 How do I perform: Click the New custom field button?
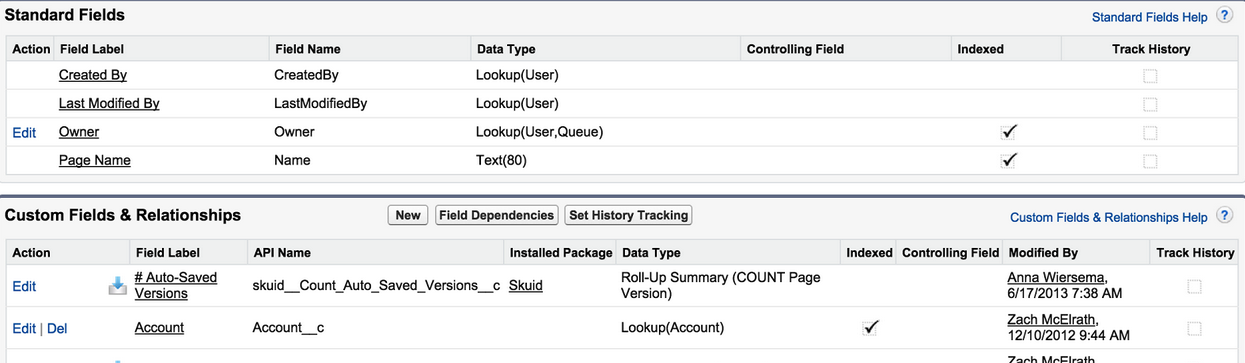[x=408, y=215]
